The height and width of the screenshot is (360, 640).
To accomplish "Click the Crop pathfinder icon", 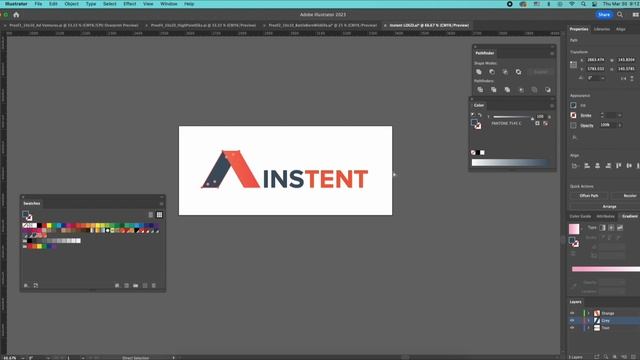I will click(521, 90).
